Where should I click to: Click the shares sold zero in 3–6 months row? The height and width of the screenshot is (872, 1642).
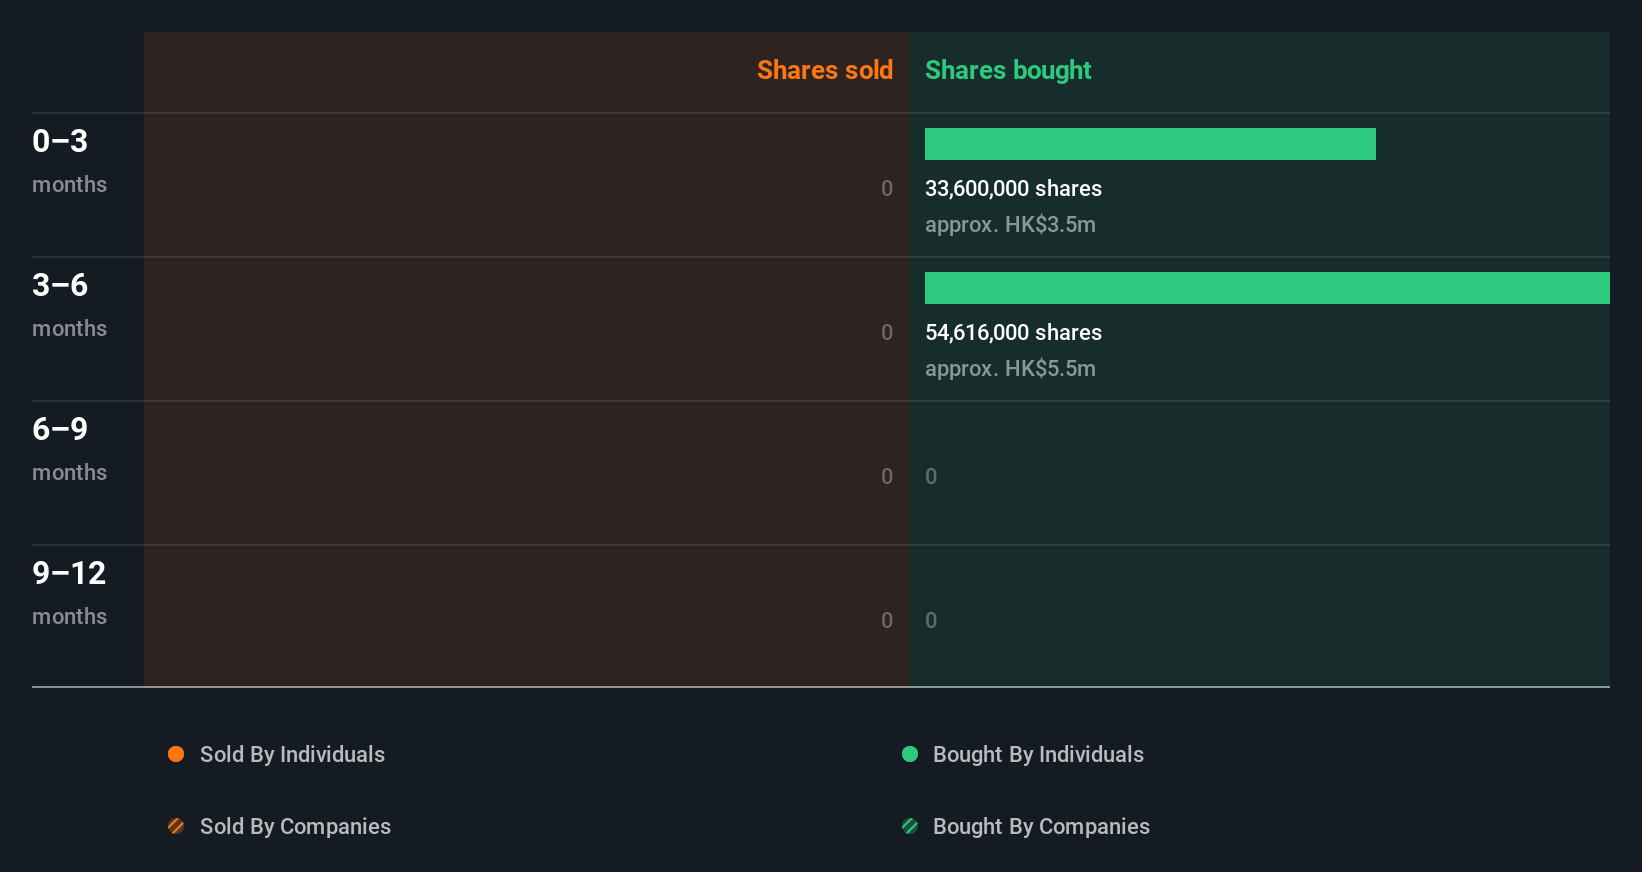click(x=887, y=332)
